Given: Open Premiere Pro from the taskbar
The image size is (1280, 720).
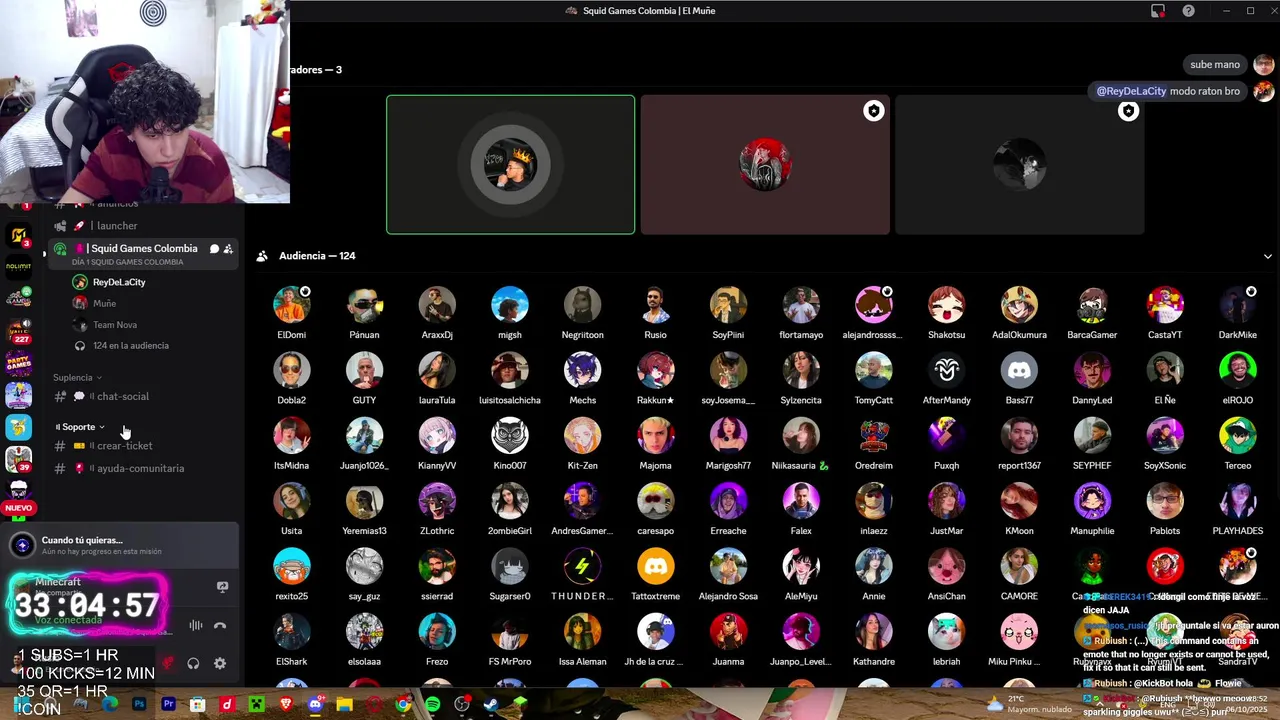Looking at the screenshot, I should click(168, 705).
